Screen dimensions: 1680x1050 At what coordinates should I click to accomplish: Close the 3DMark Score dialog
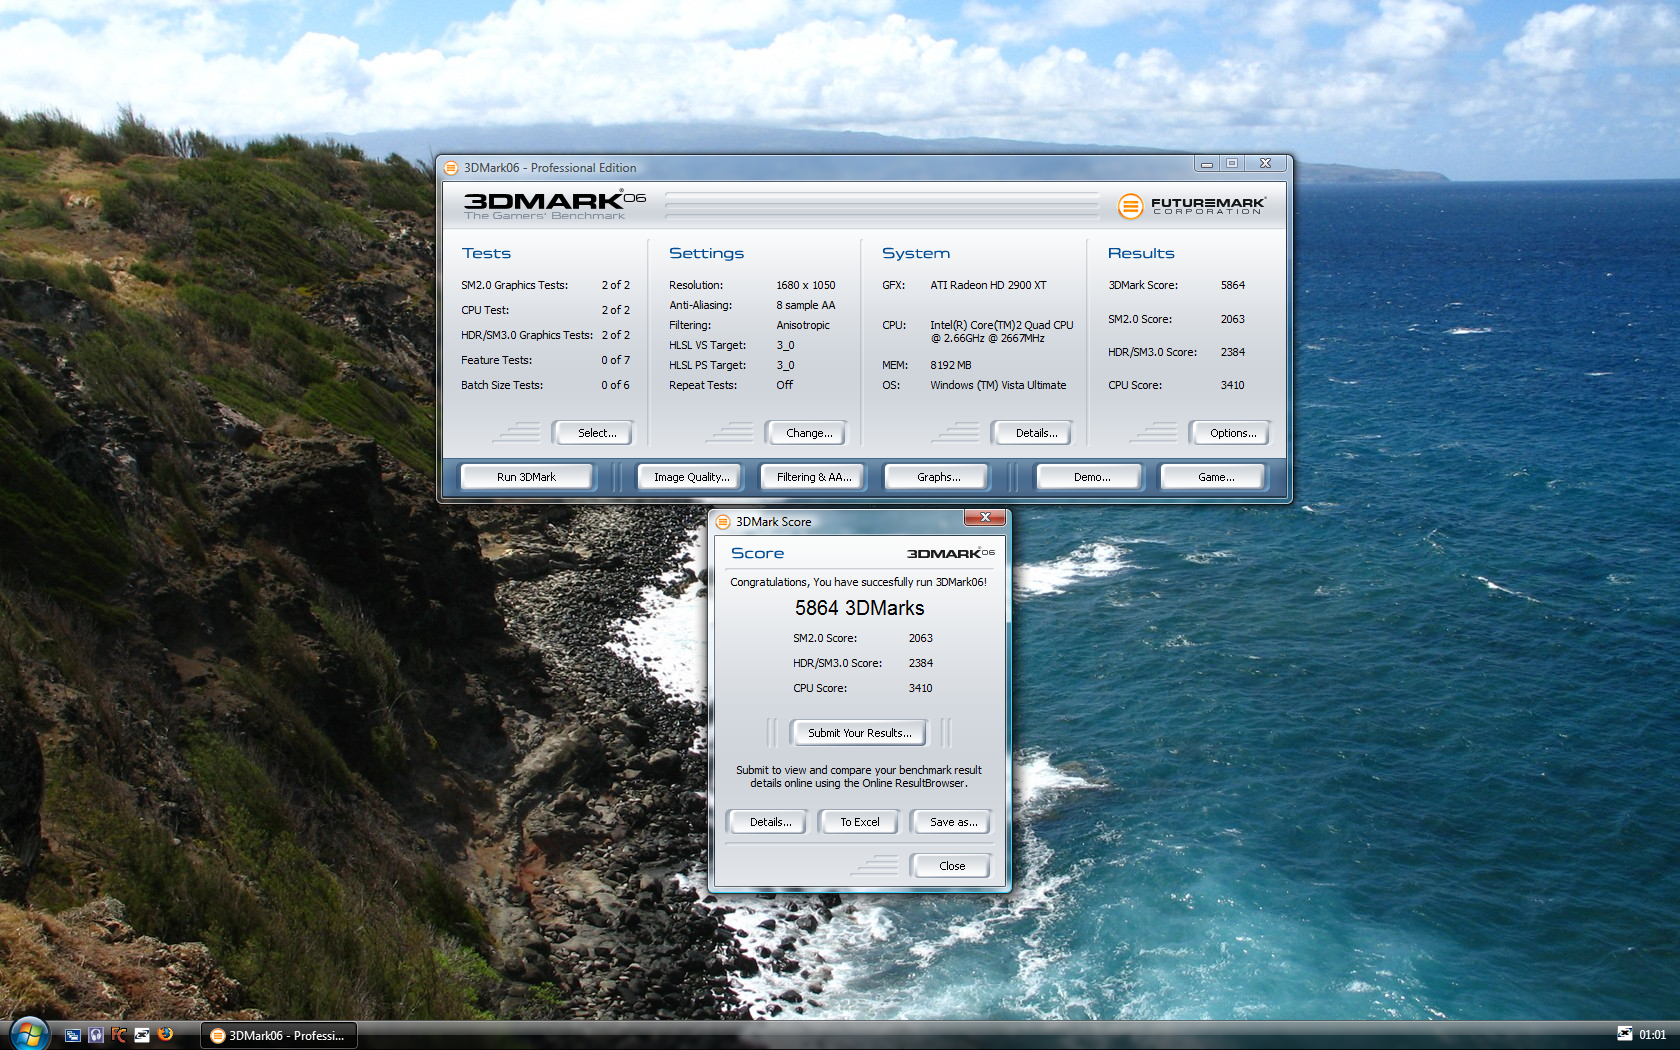tap(951, 866)
